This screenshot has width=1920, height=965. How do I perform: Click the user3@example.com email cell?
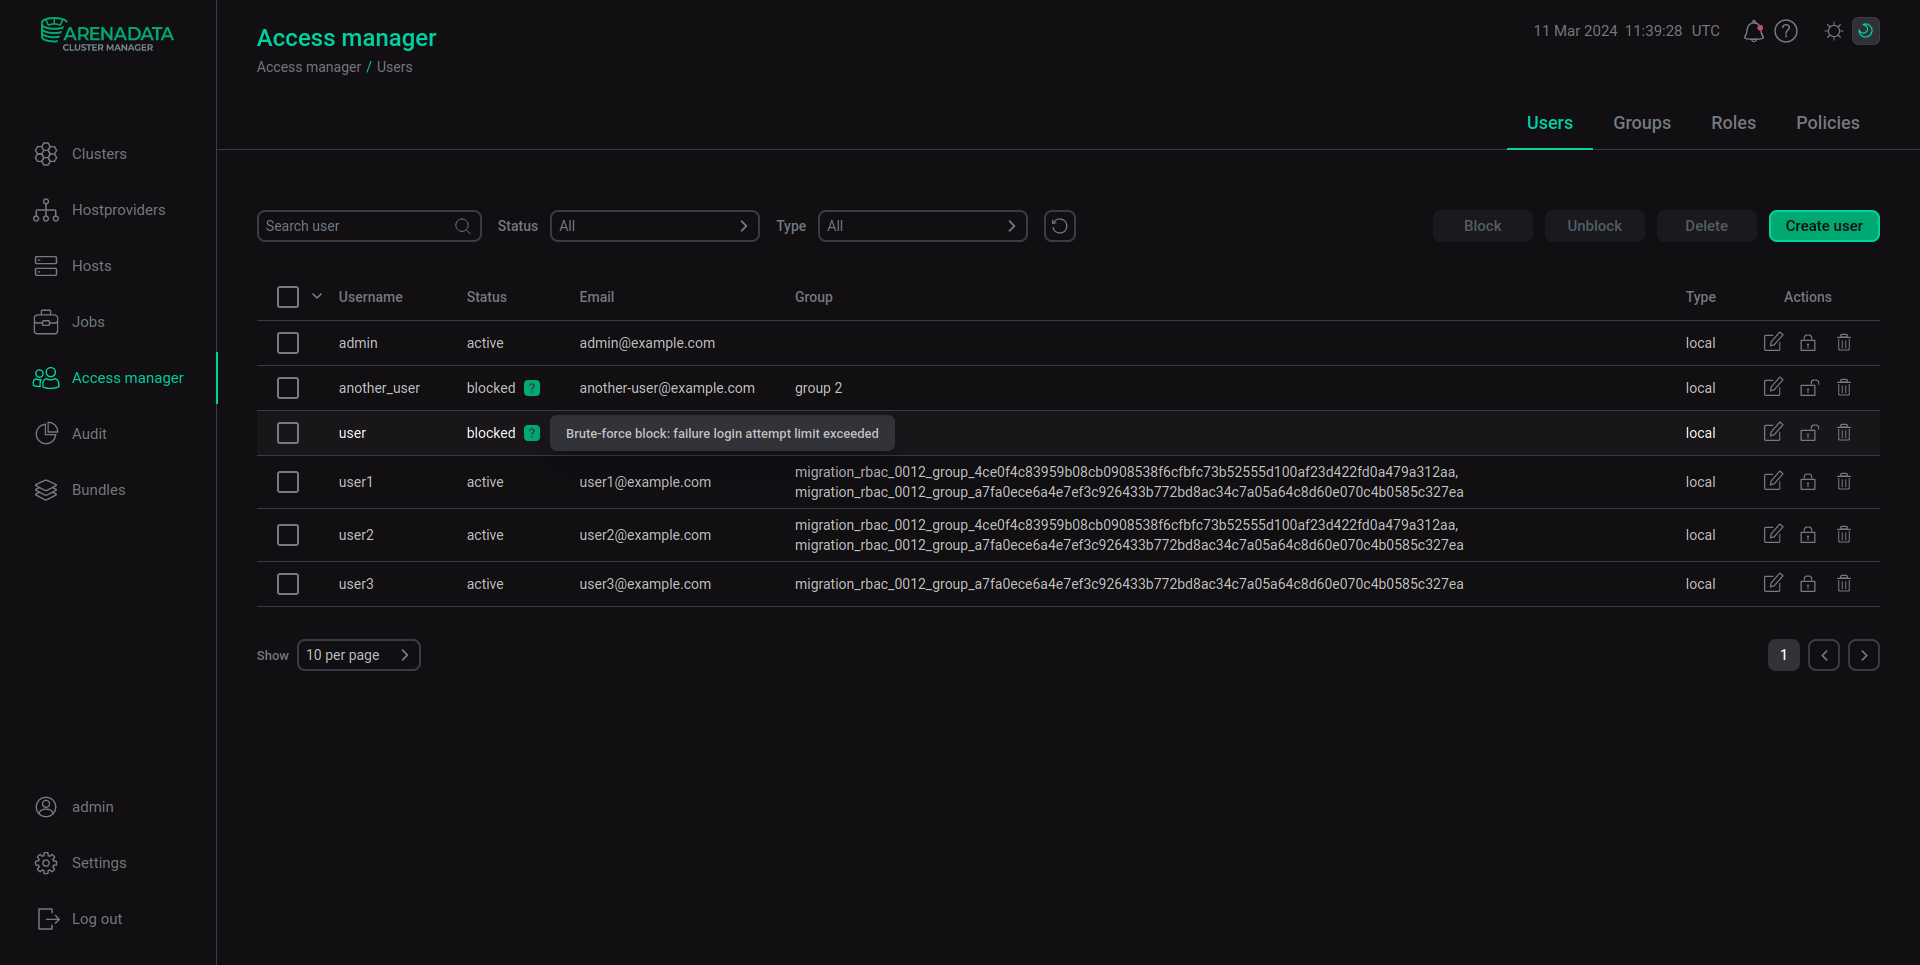645,584
